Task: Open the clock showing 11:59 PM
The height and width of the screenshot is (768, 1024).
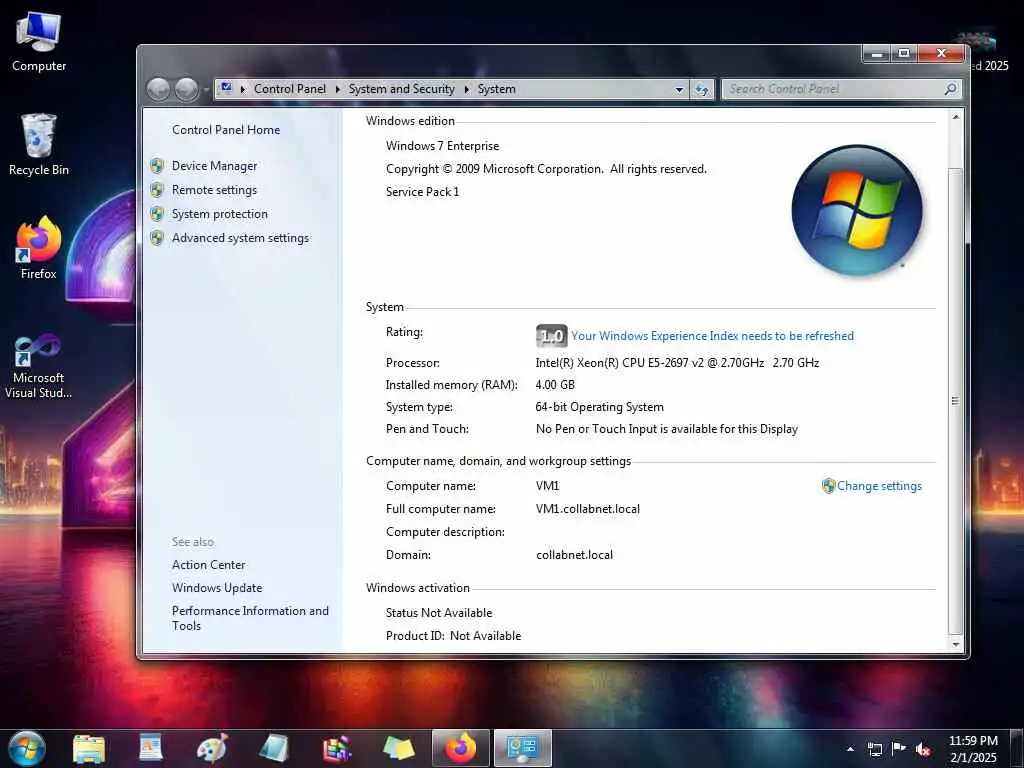Action: (x=973, y=749)
